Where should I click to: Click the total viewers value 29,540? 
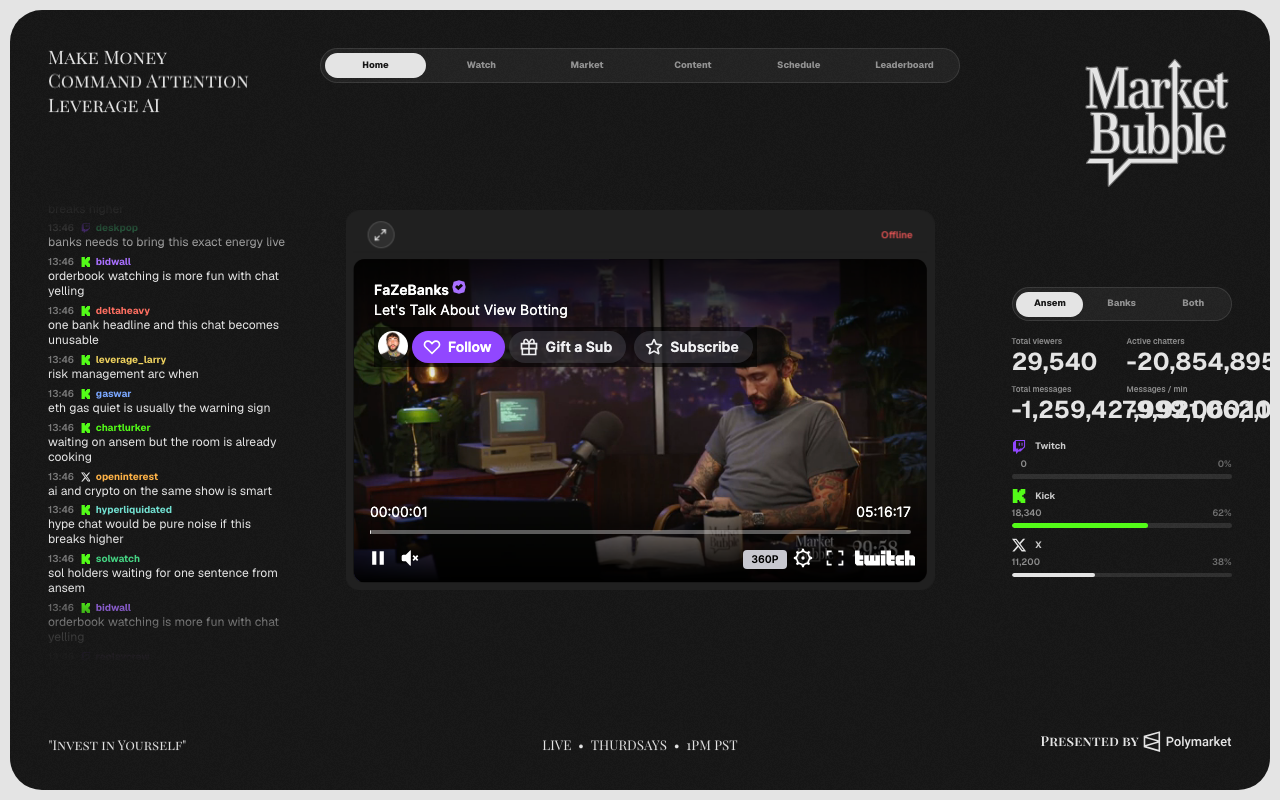click(1054, 362)
